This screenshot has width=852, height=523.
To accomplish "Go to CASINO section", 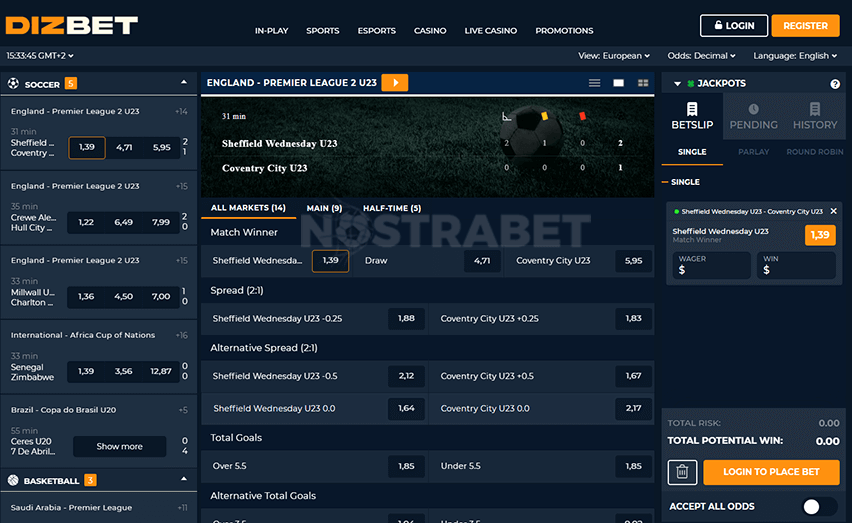I will coord(430,30).
